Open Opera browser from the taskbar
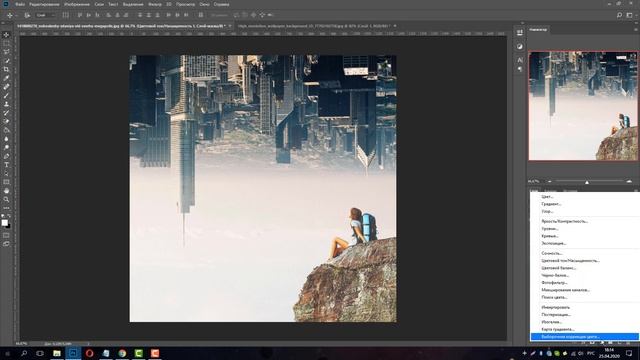Viewport: 640px width, 360px height. pos(89,353)
